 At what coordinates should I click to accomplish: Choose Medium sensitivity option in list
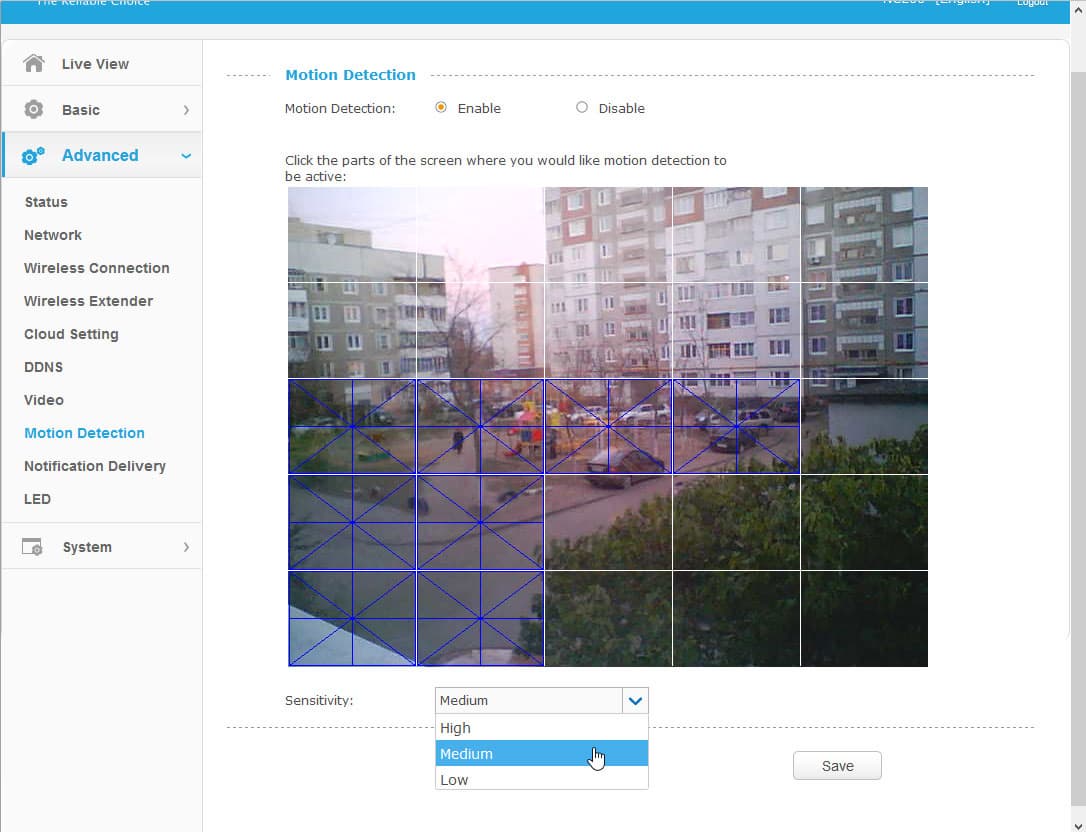click(542, 753)
